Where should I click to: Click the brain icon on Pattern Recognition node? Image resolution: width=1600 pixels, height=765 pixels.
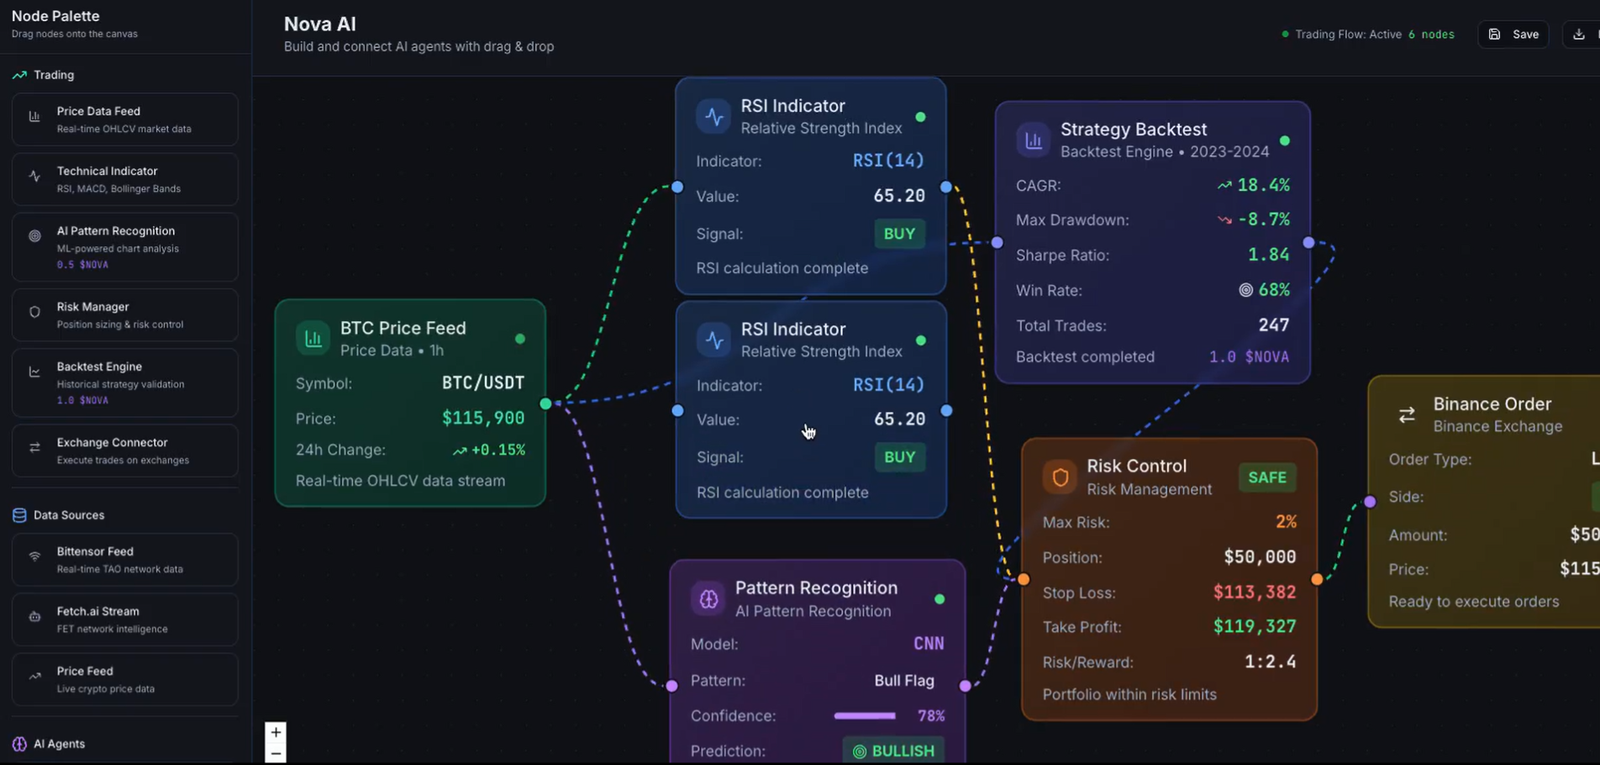tap(709, 599)
